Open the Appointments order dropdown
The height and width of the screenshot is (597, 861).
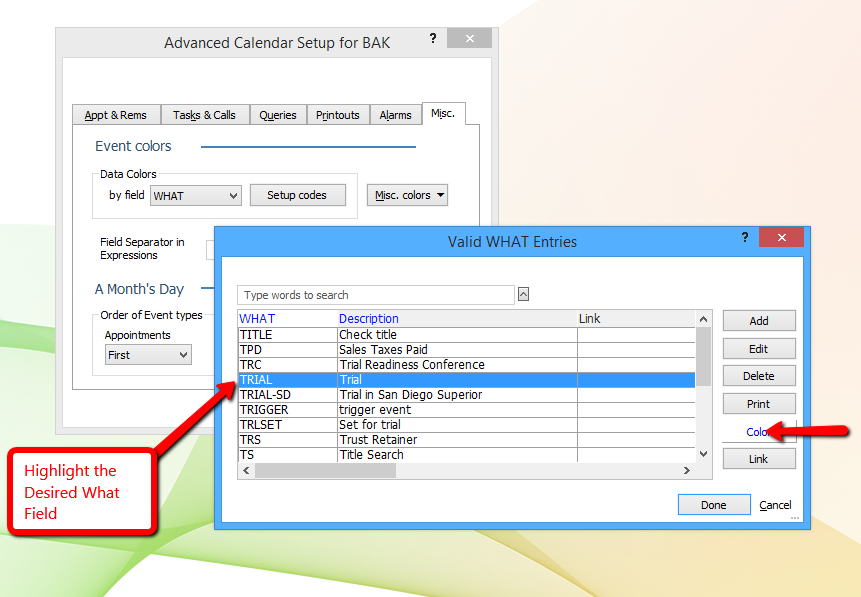tap(148, 355)
